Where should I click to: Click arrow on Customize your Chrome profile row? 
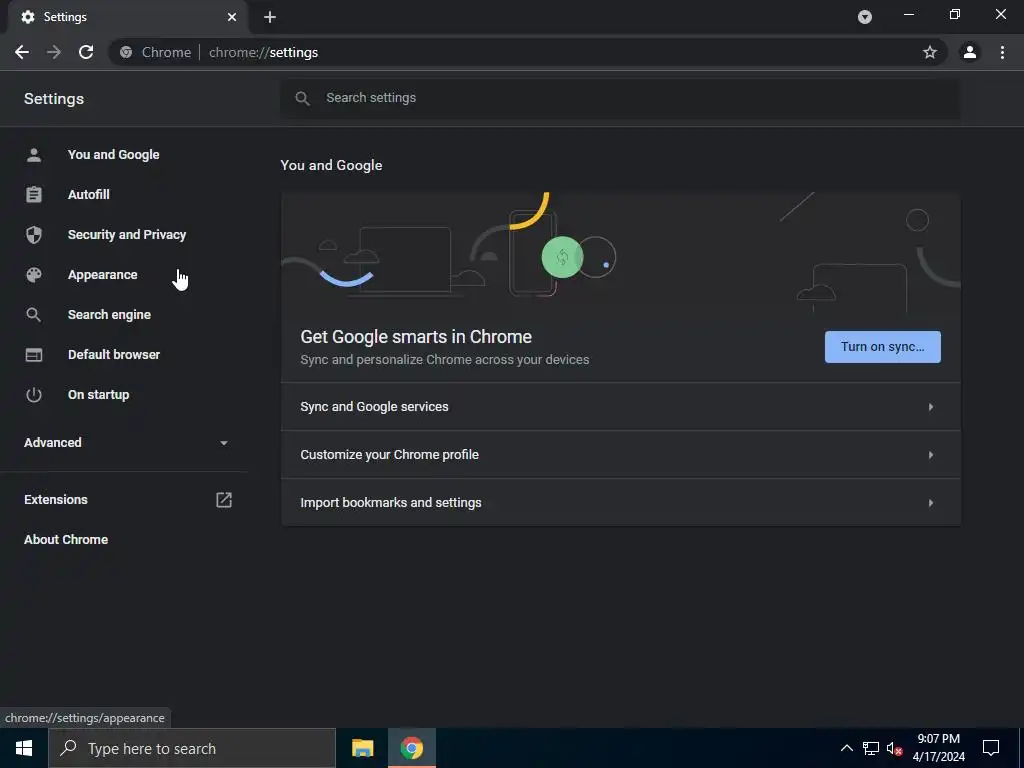pos(931,455)
